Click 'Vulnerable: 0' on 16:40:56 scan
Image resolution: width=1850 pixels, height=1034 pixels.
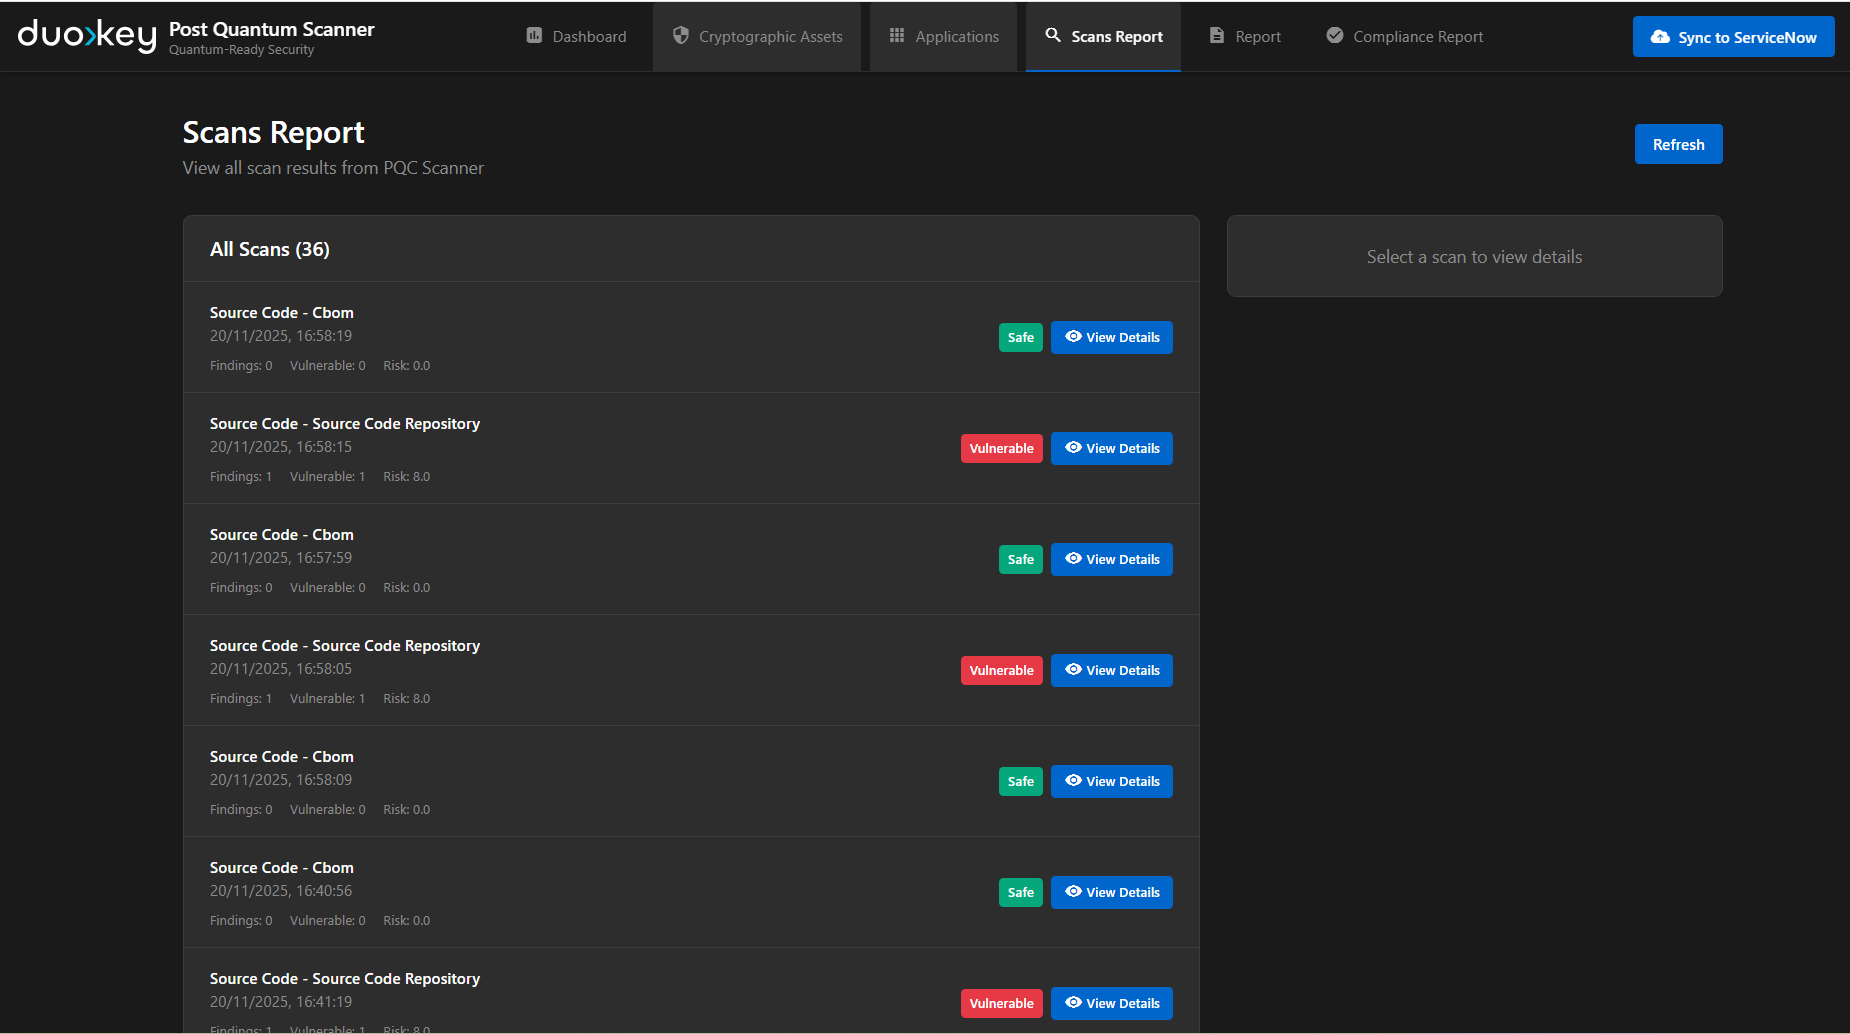(x=328, y=921)
